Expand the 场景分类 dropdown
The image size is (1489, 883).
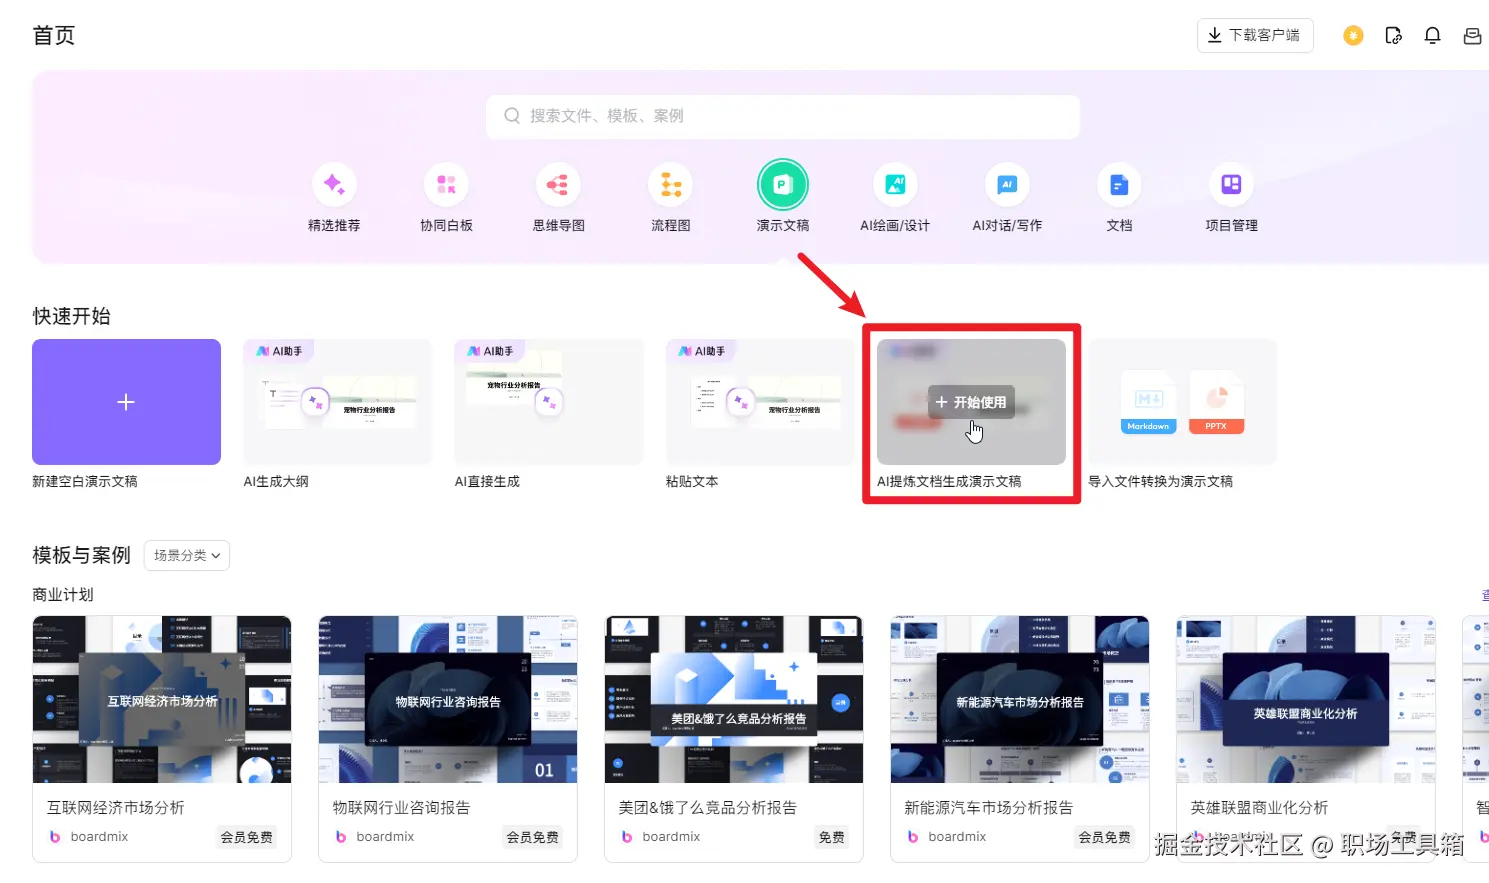(187, 556)
